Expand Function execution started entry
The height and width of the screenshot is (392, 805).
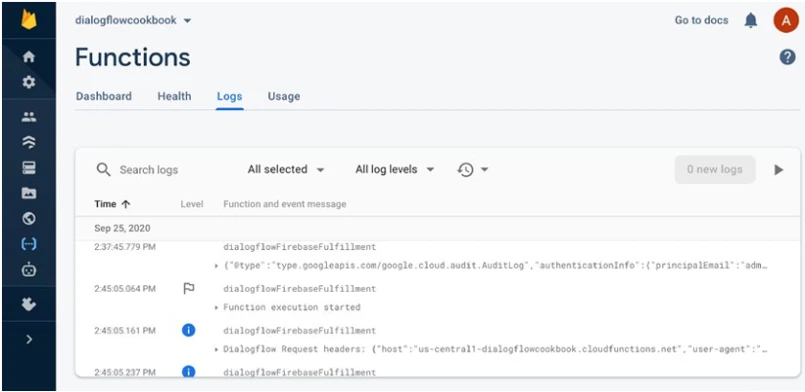(216, 307)
